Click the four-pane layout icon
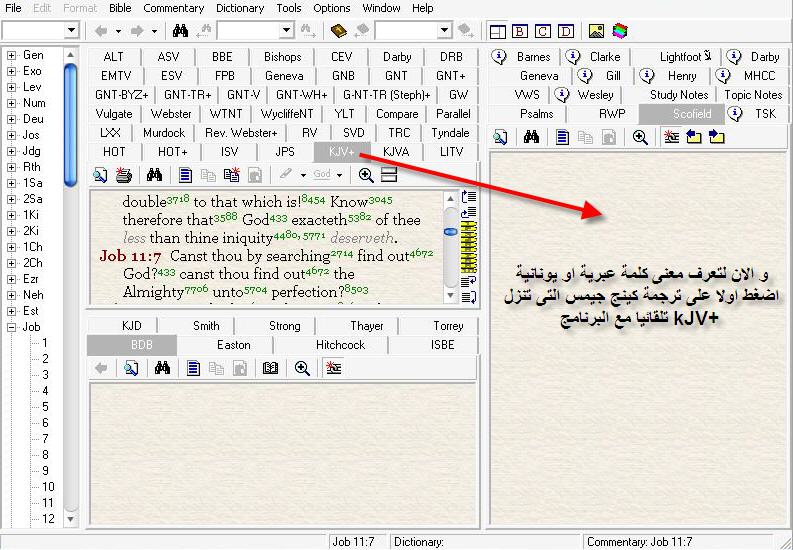The width and height of the screenshot is (793, 550). point(498,31)
